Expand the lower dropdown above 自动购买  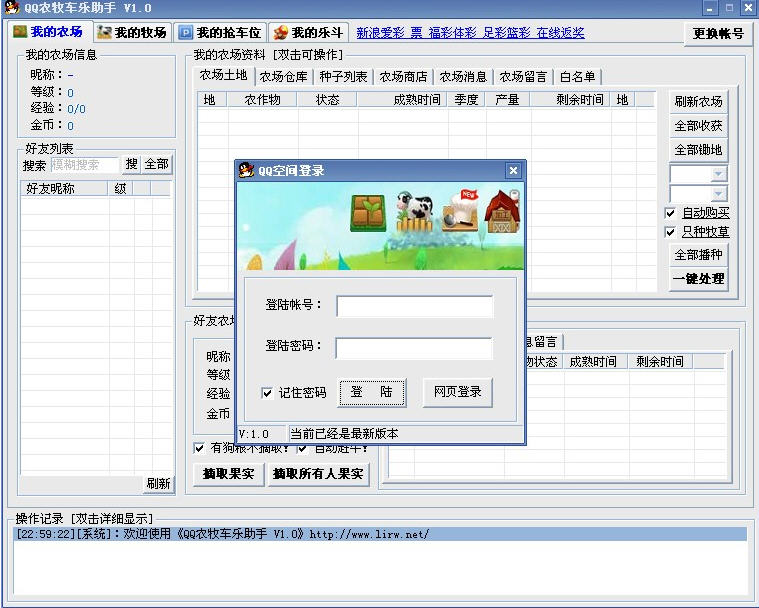pos(719,194)
